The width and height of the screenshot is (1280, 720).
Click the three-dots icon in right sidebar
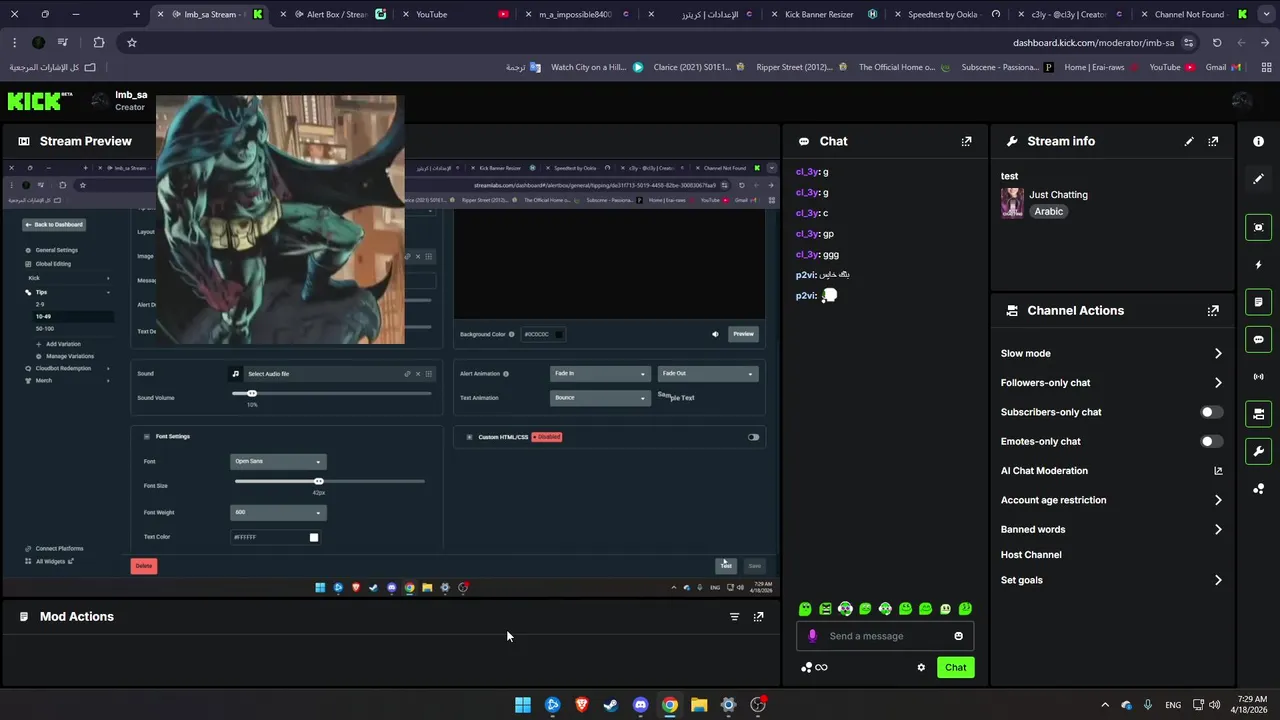(x=1258, y=489)
